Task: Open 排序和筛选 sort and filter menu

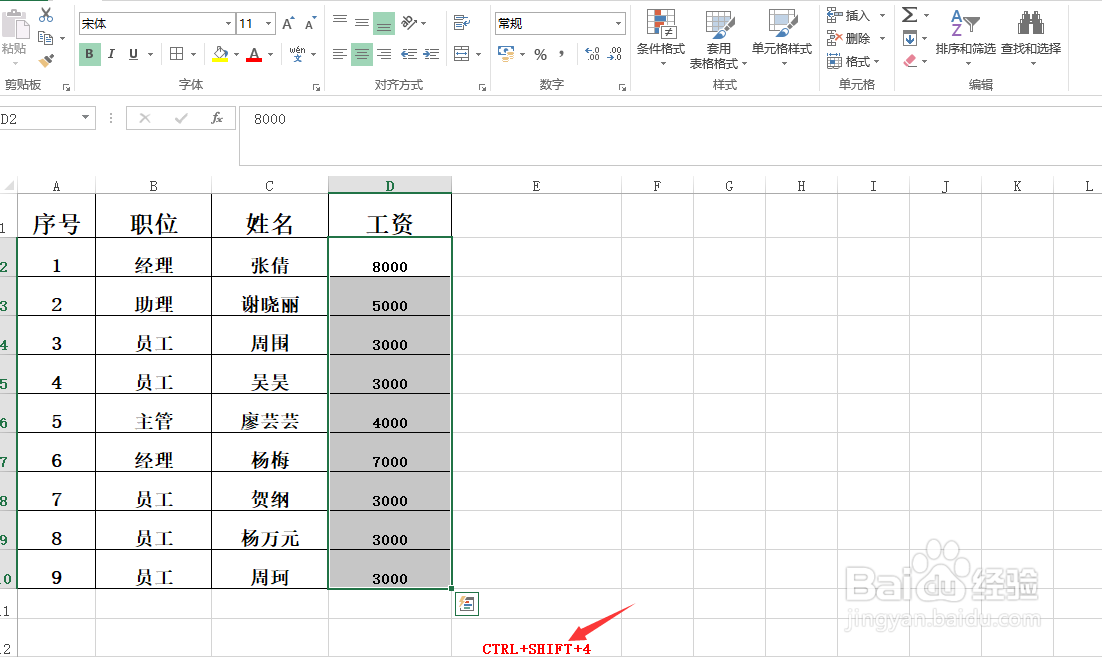Action: [966, 38]
